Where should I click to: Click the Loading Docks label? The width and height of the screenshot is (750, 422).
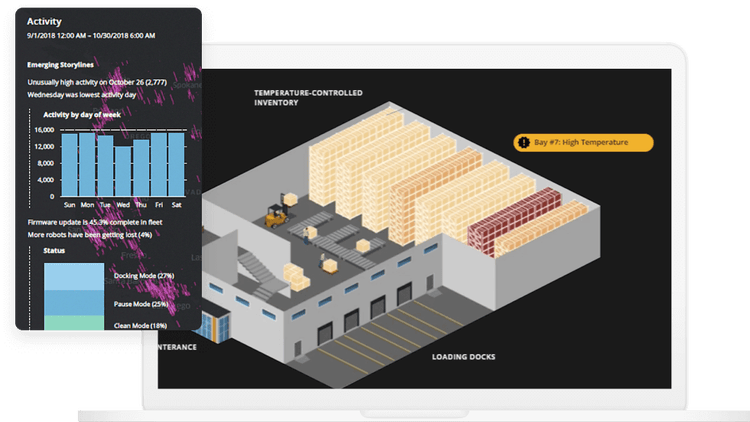click(x=464, y=357)
